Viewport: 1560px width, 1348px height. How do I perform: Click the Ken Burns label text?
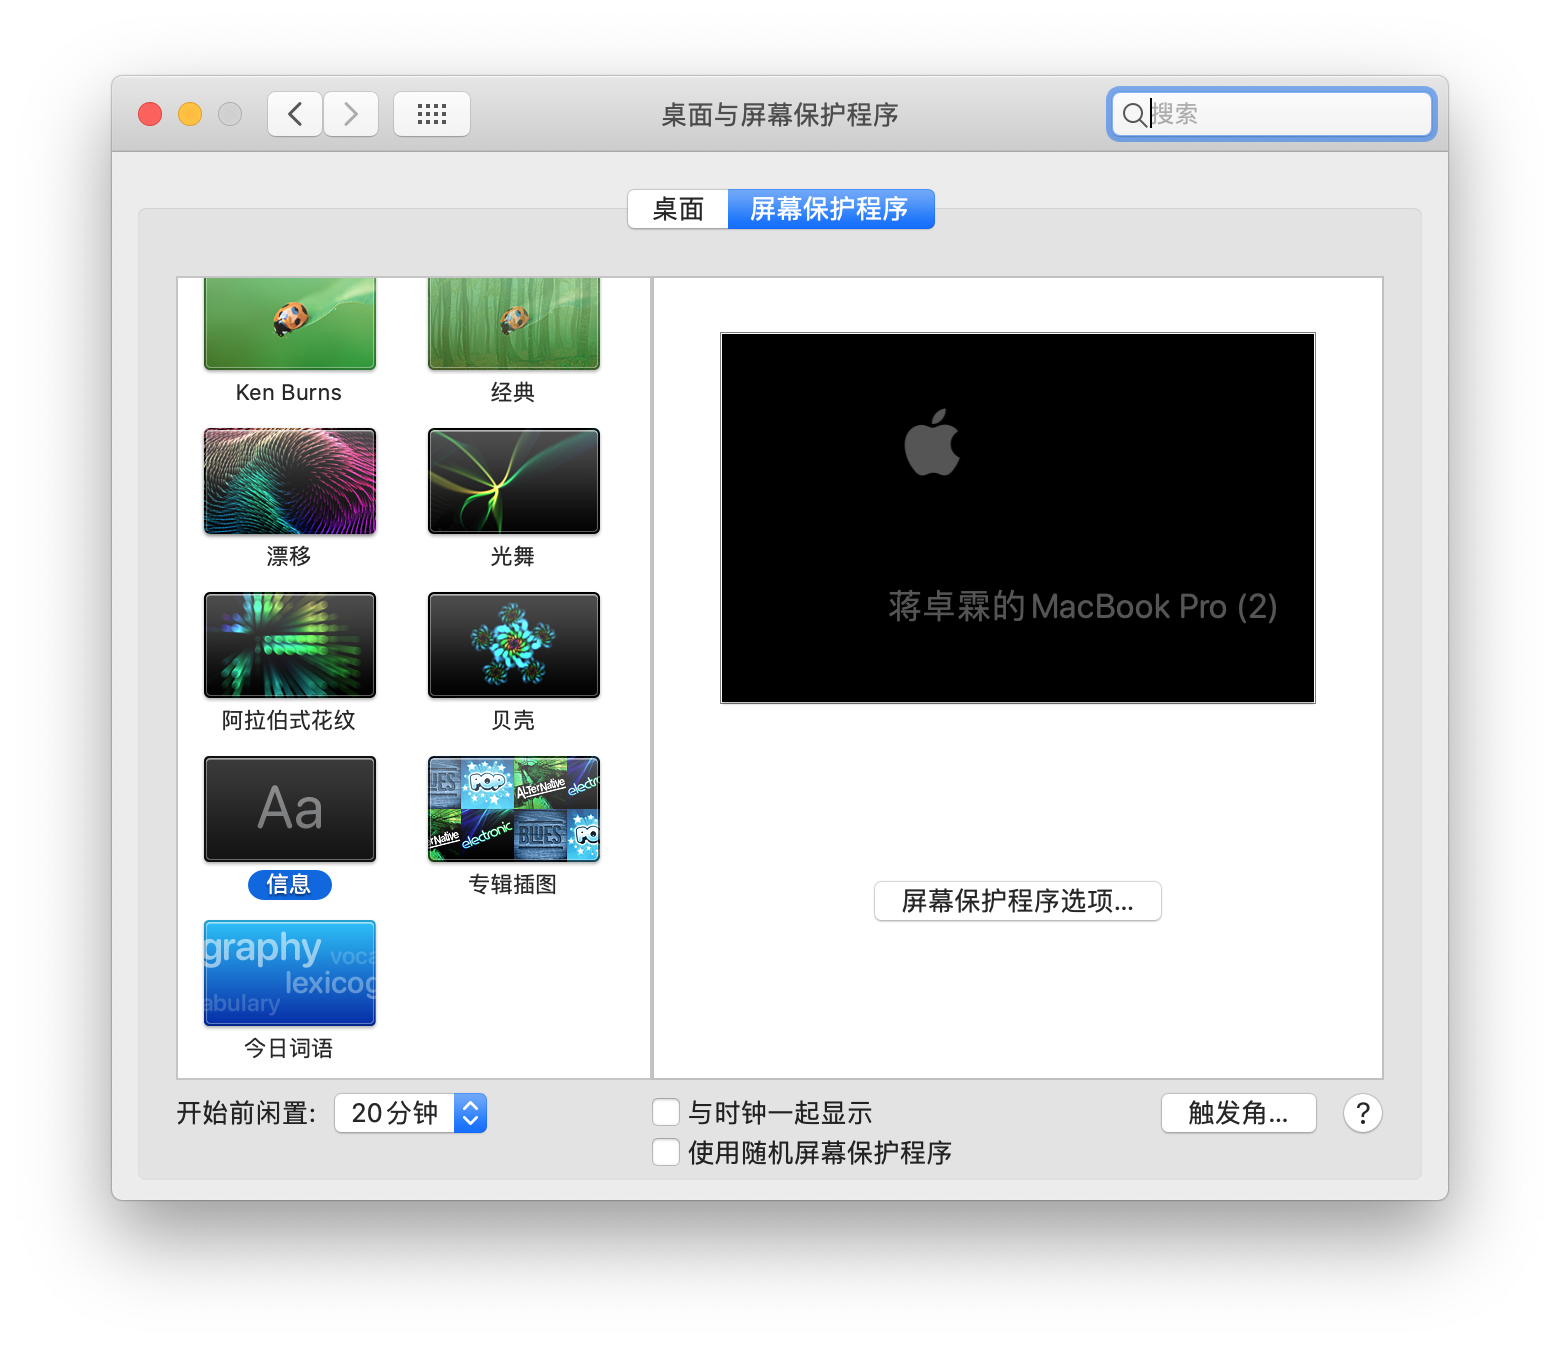point(289,393)
